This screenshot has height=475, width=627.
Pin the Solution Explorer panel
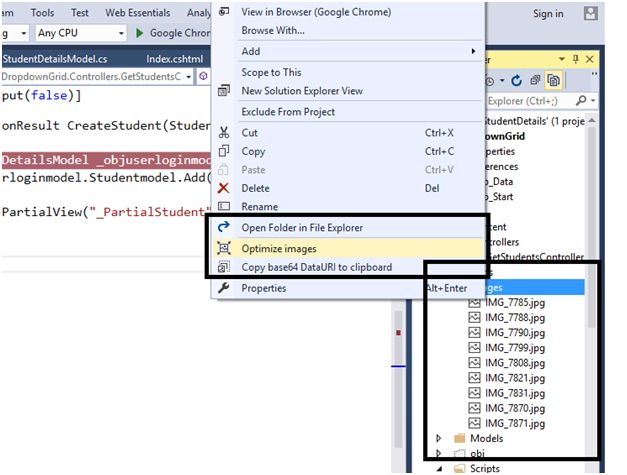click(575, 59)
